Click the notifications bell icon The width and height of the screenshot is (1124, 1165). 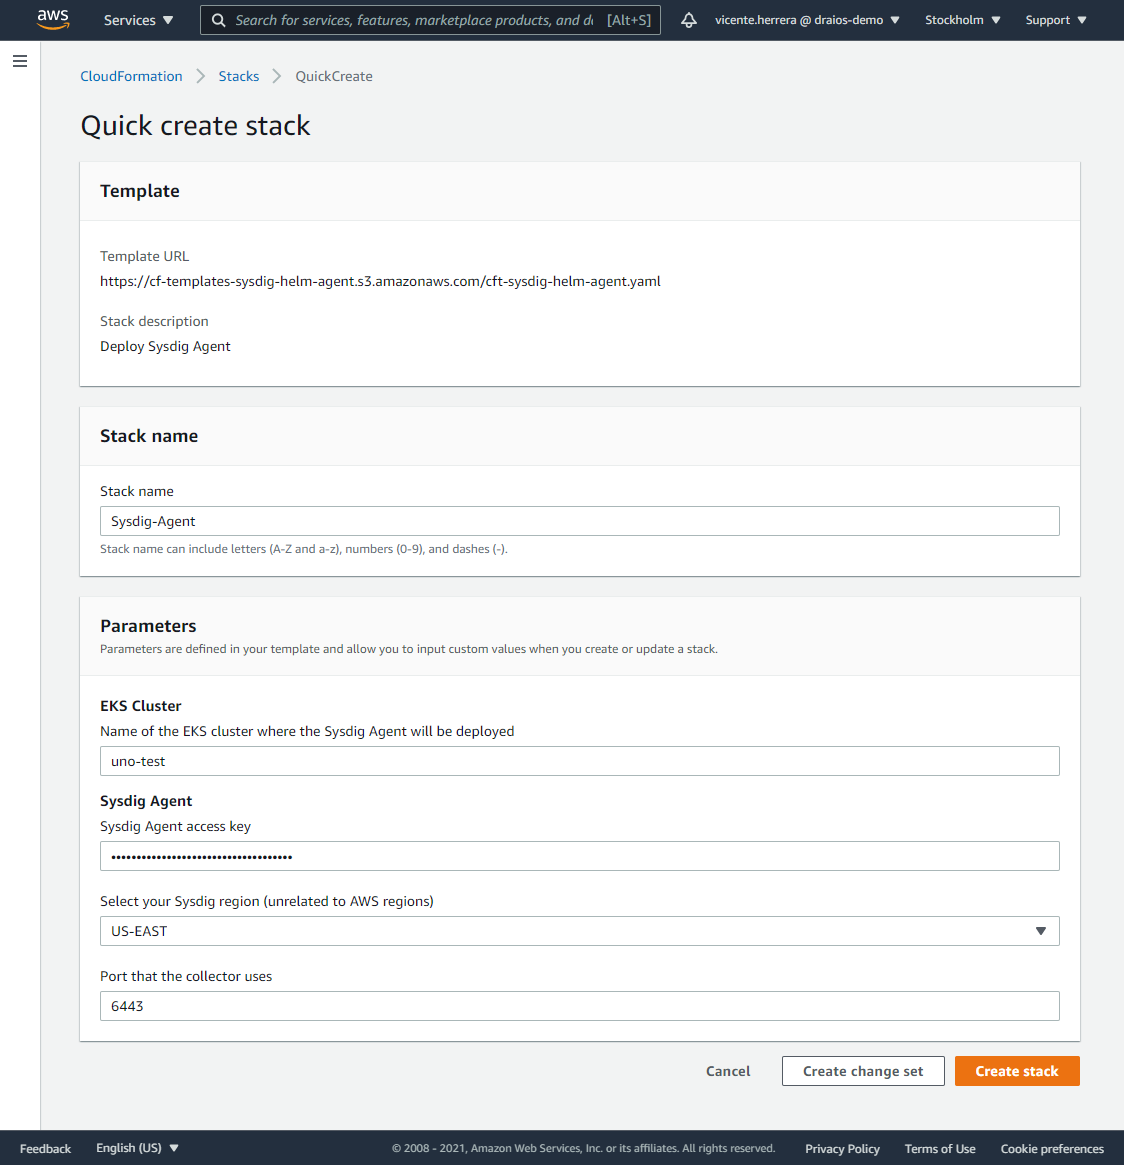click(689, 19)
